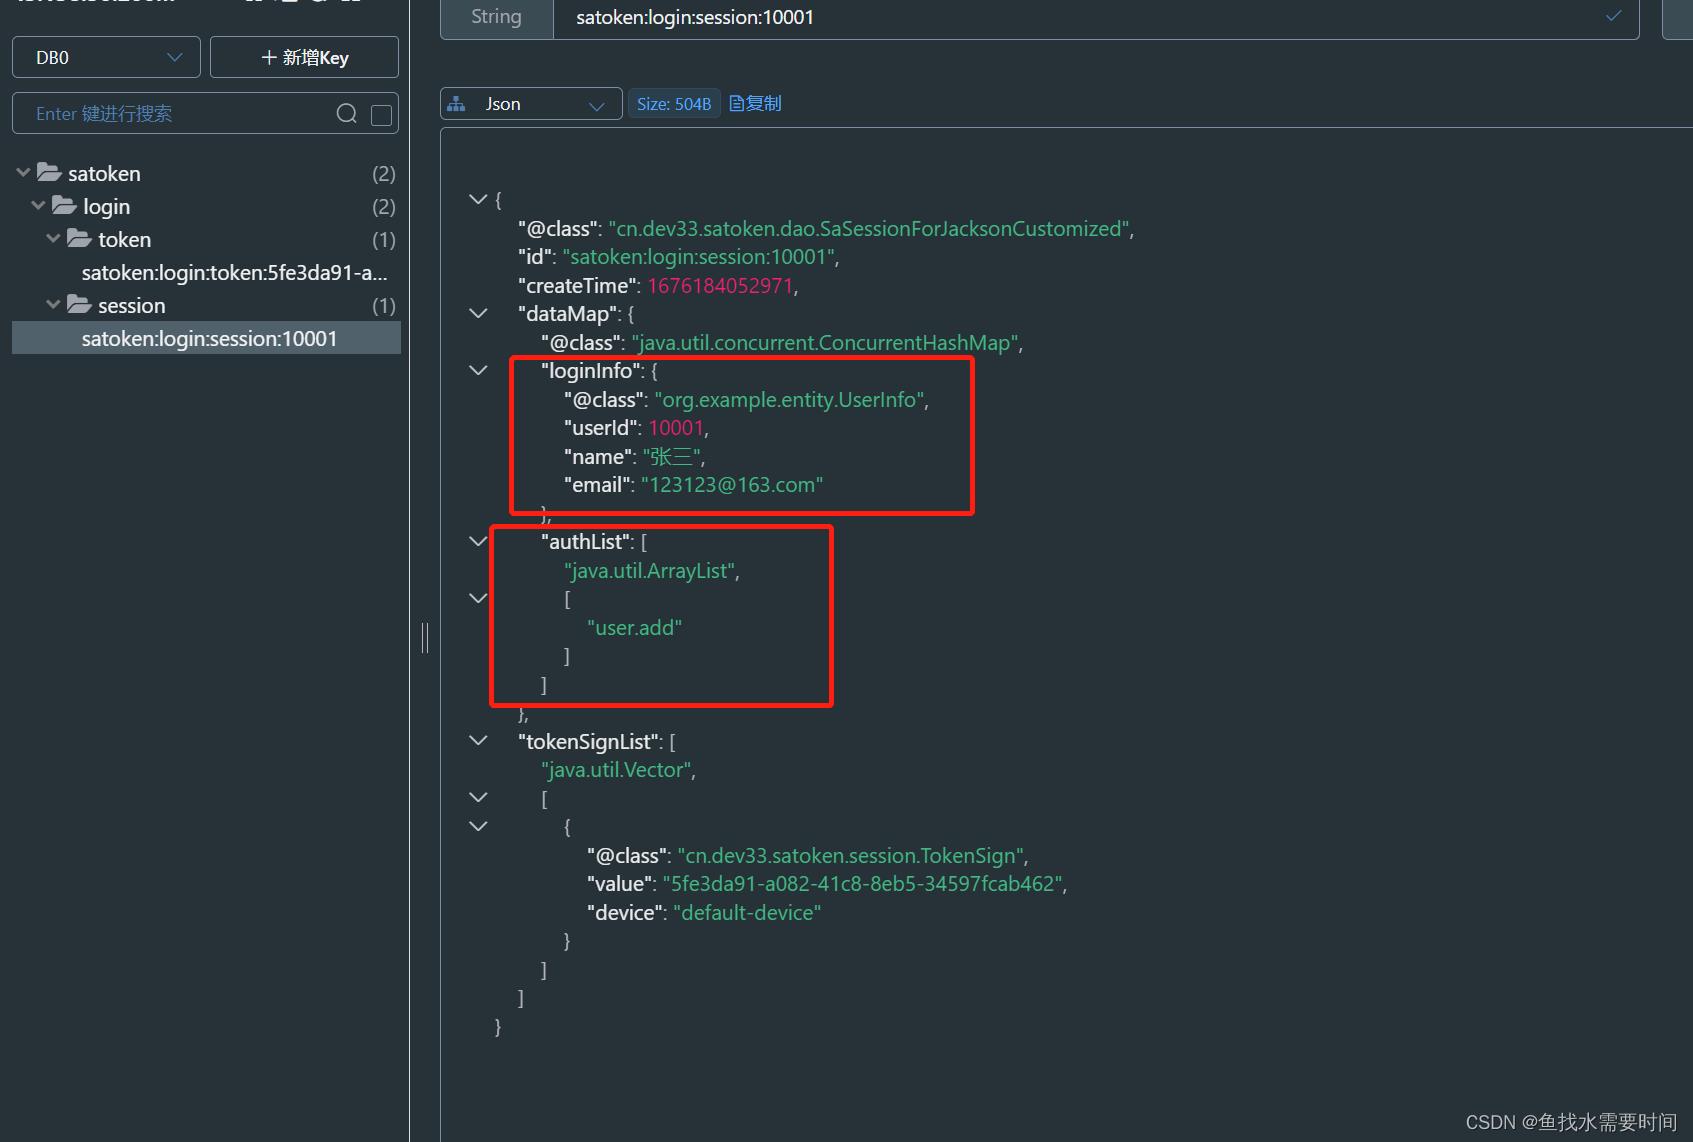Image resolution: width=1693 pixels, height=1142 pixels.
Task: Collapse the inner tokenSignList array
Action: 478,798
